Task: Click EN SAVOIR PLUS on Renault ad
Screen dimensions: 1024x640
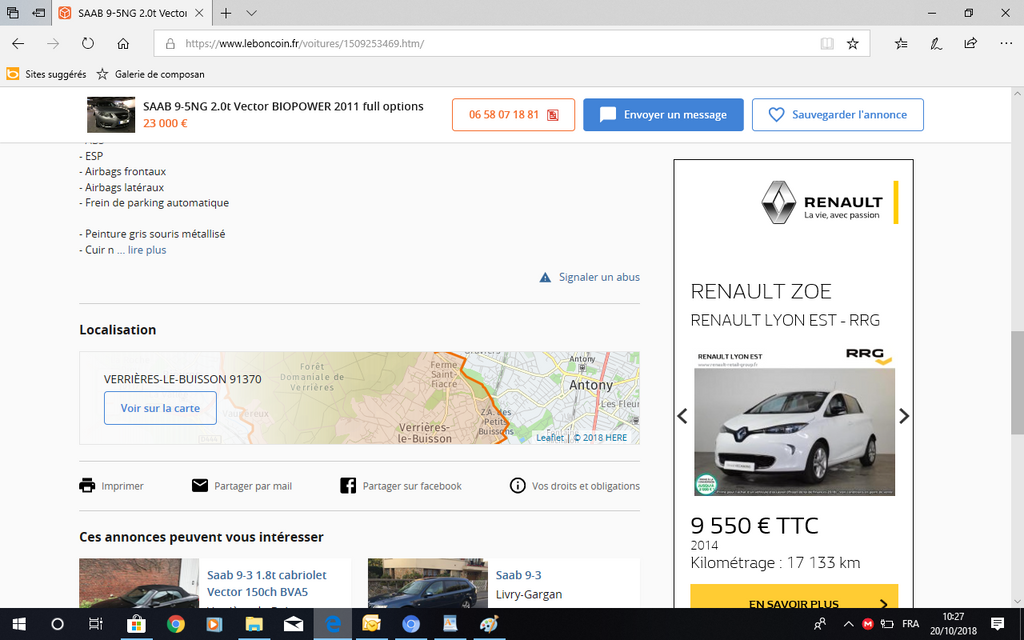Action: pyautogui.click(x=794, y=597)
